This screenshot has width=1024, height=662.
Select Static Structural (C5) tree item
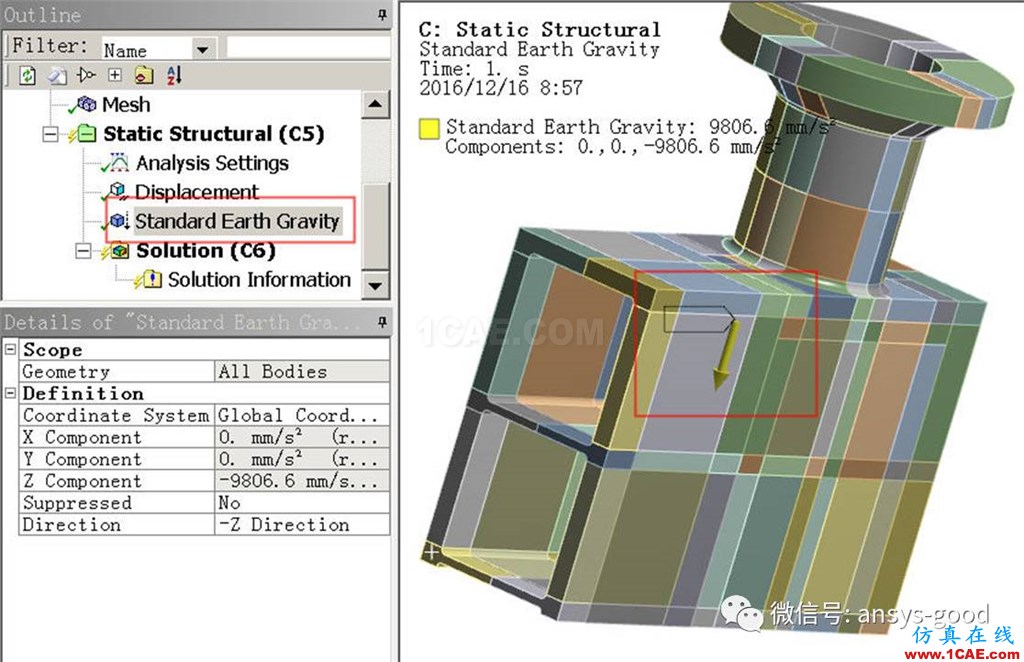(214, 134)
